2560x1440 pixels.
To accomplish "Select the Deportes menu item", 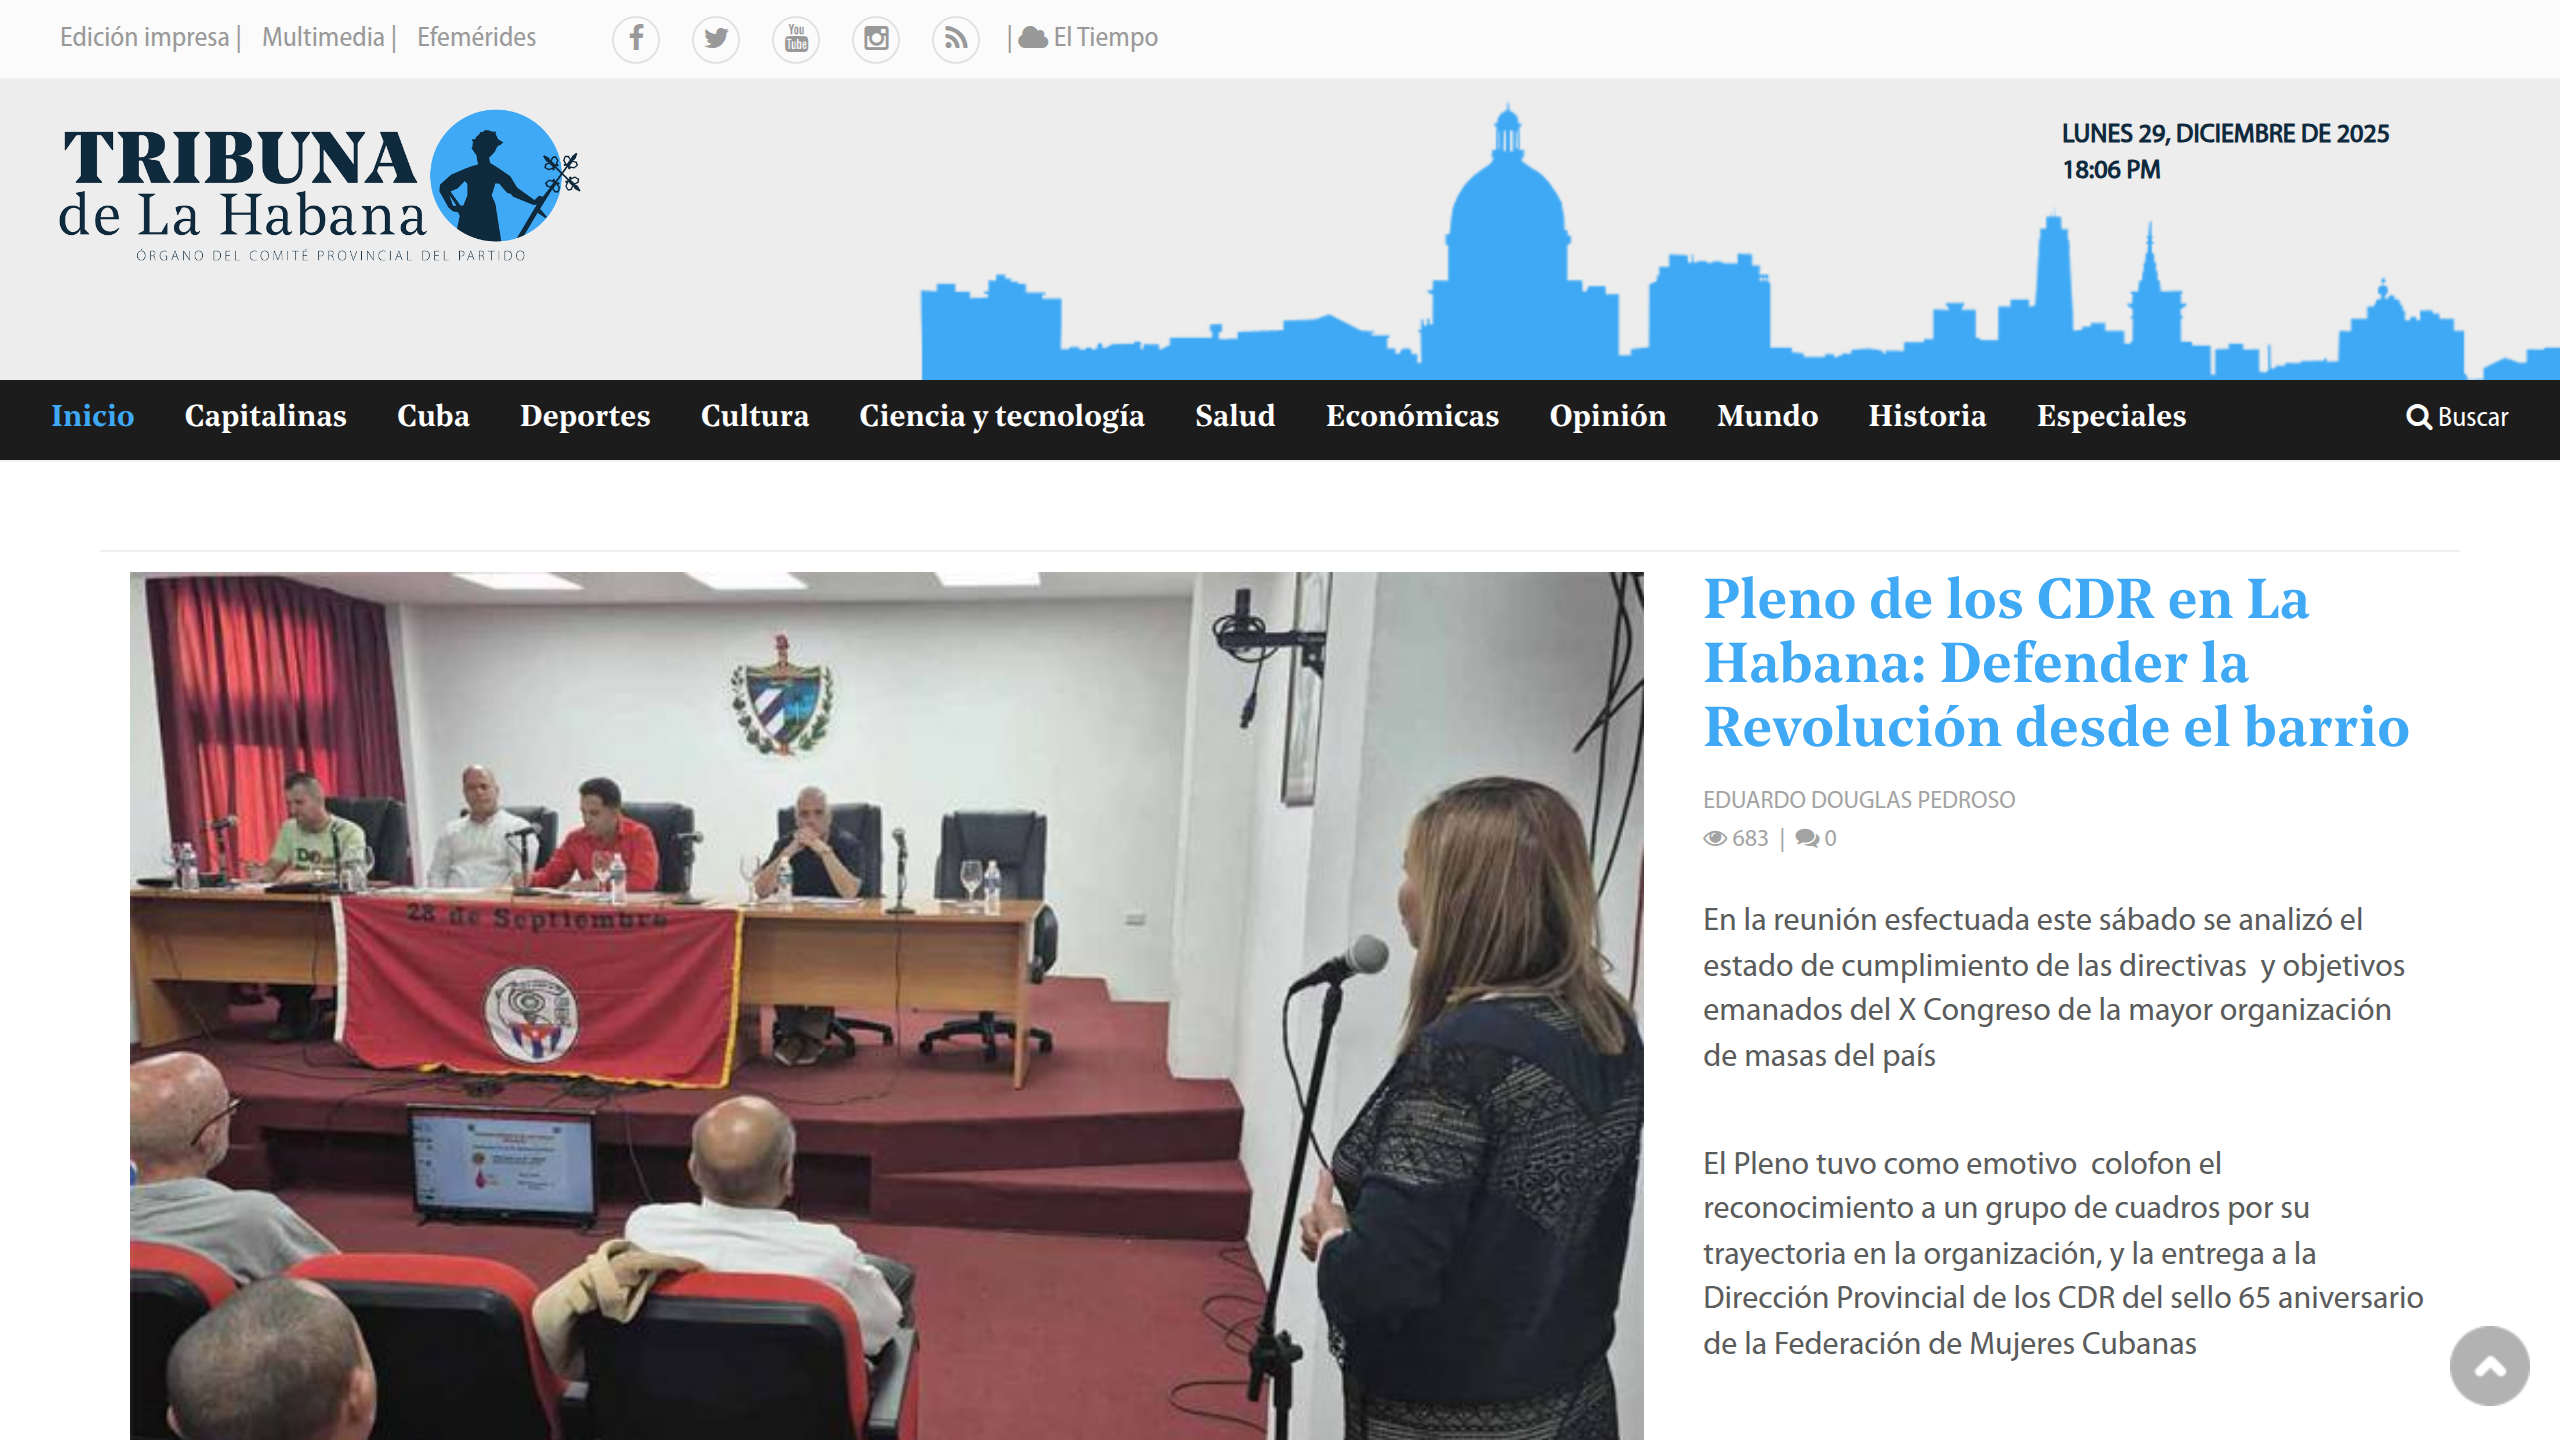I will (x=585, y=417).
